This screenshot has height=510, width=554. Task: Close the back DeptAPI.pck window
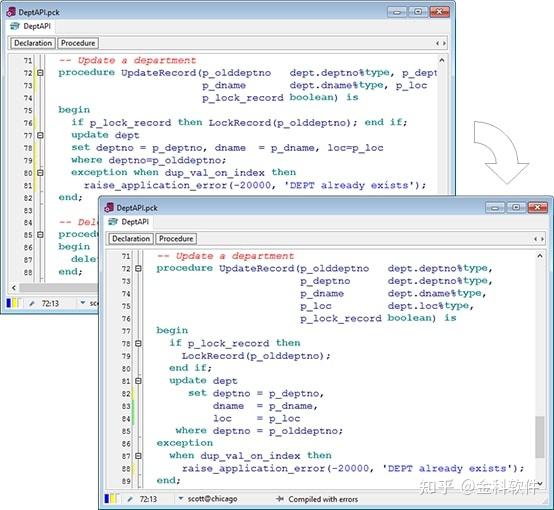(x=440, y=12)
